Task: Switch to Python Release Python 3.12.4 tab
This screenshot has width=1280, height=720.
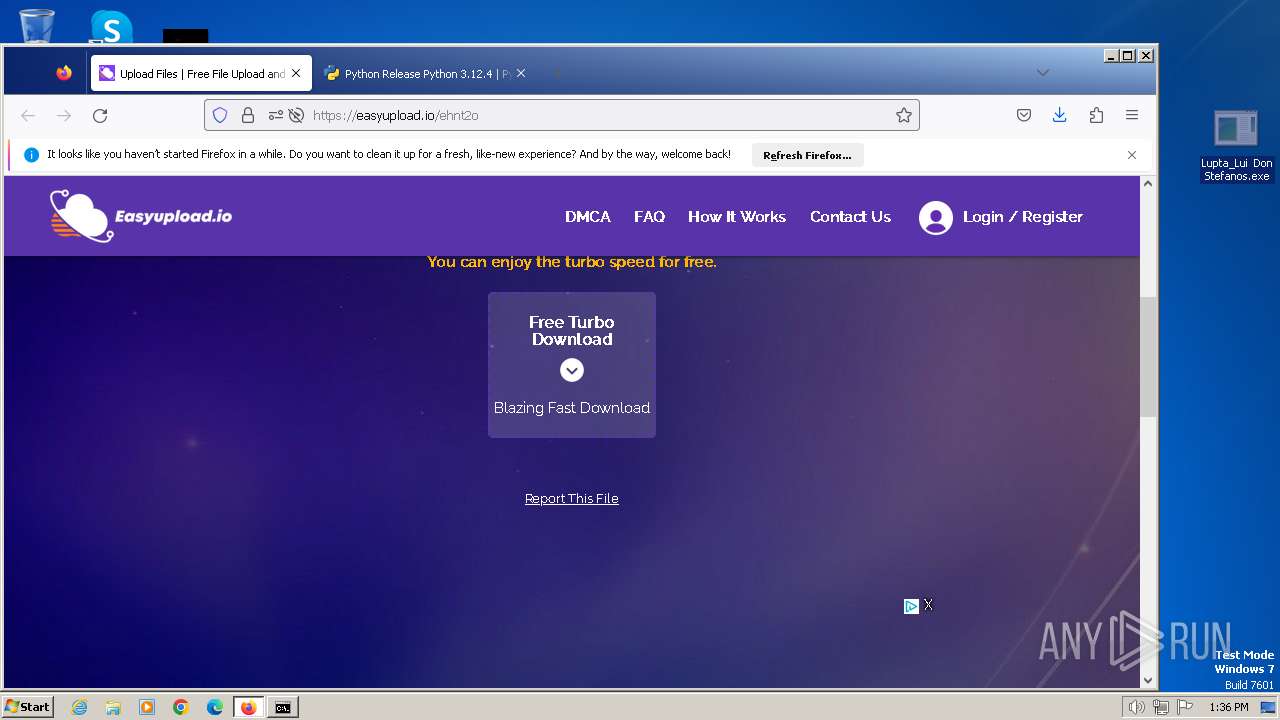Action: (x=425, y=73)
